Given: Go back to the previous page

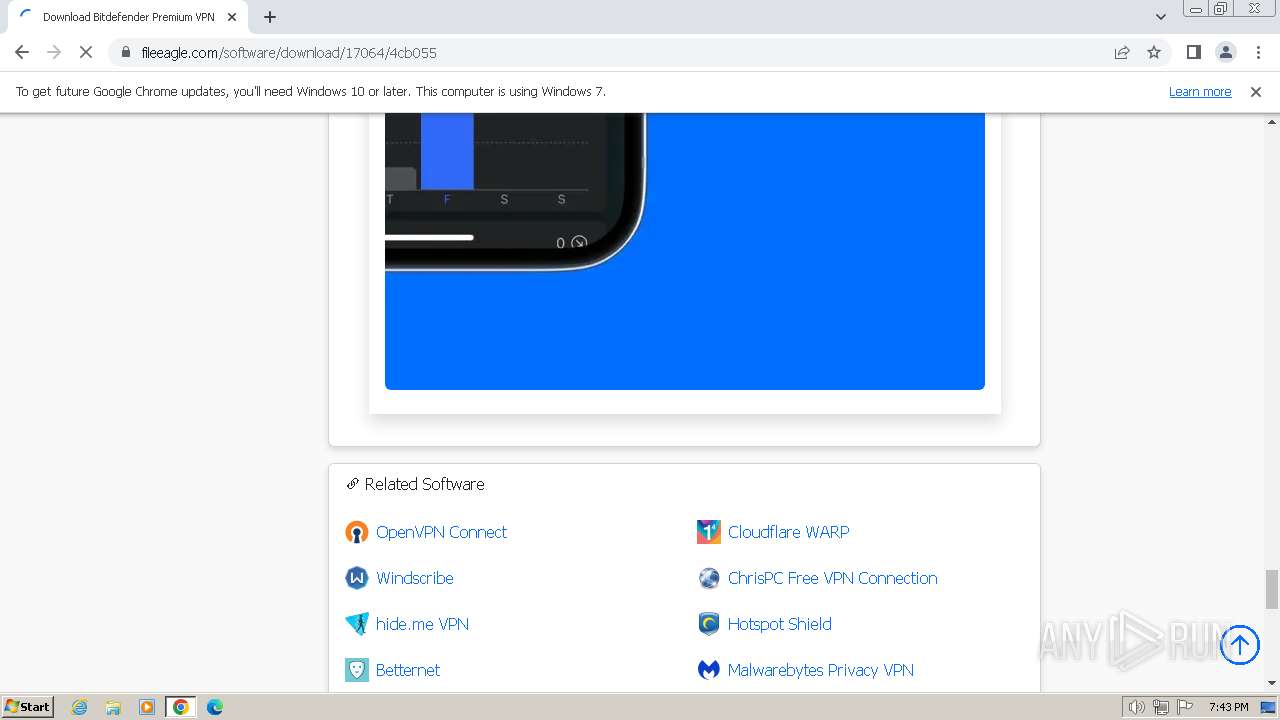Looking at the screenshot, I should pyautogui.click(x=22, y=52).
